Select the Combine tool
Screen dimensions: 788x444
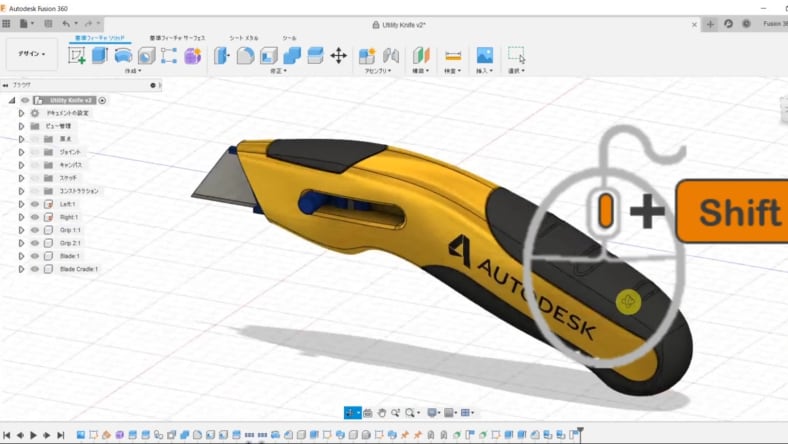pos(292,55)
